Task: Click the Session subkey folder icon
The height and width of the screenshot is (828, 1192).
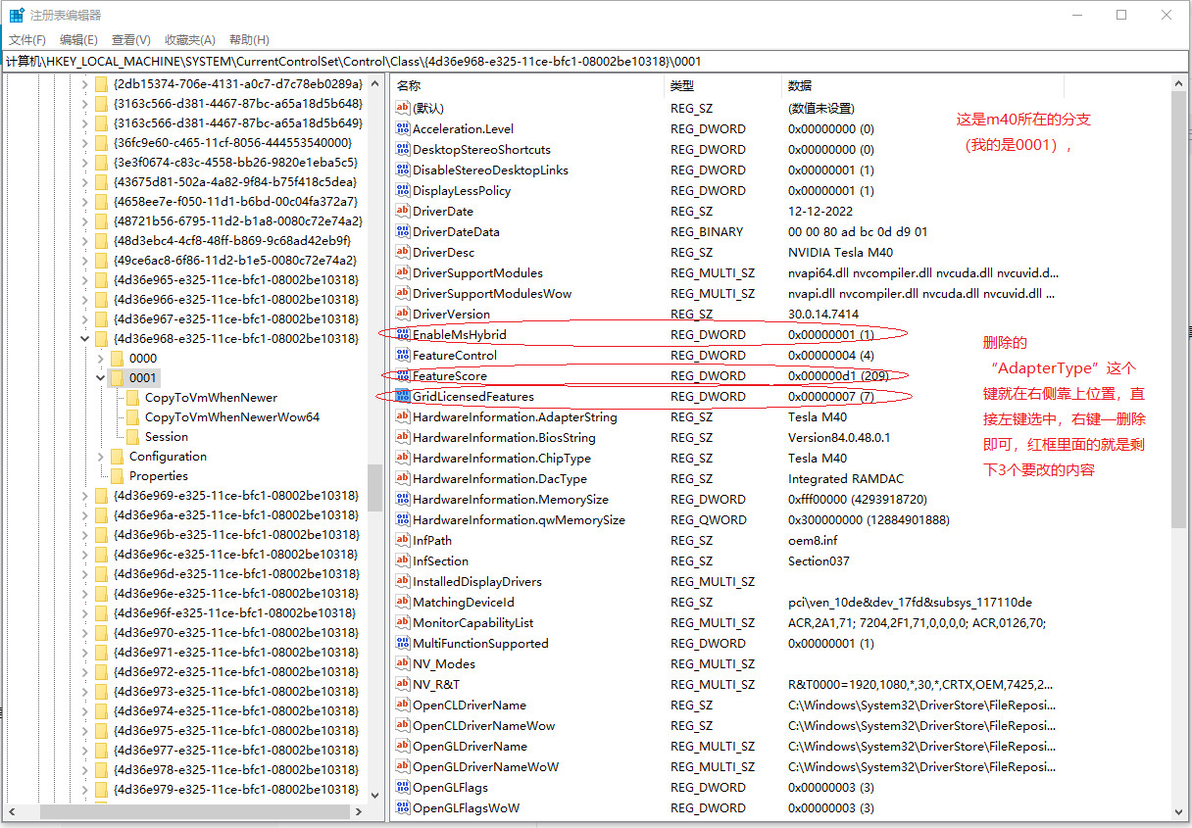Action: pos(132,436)
